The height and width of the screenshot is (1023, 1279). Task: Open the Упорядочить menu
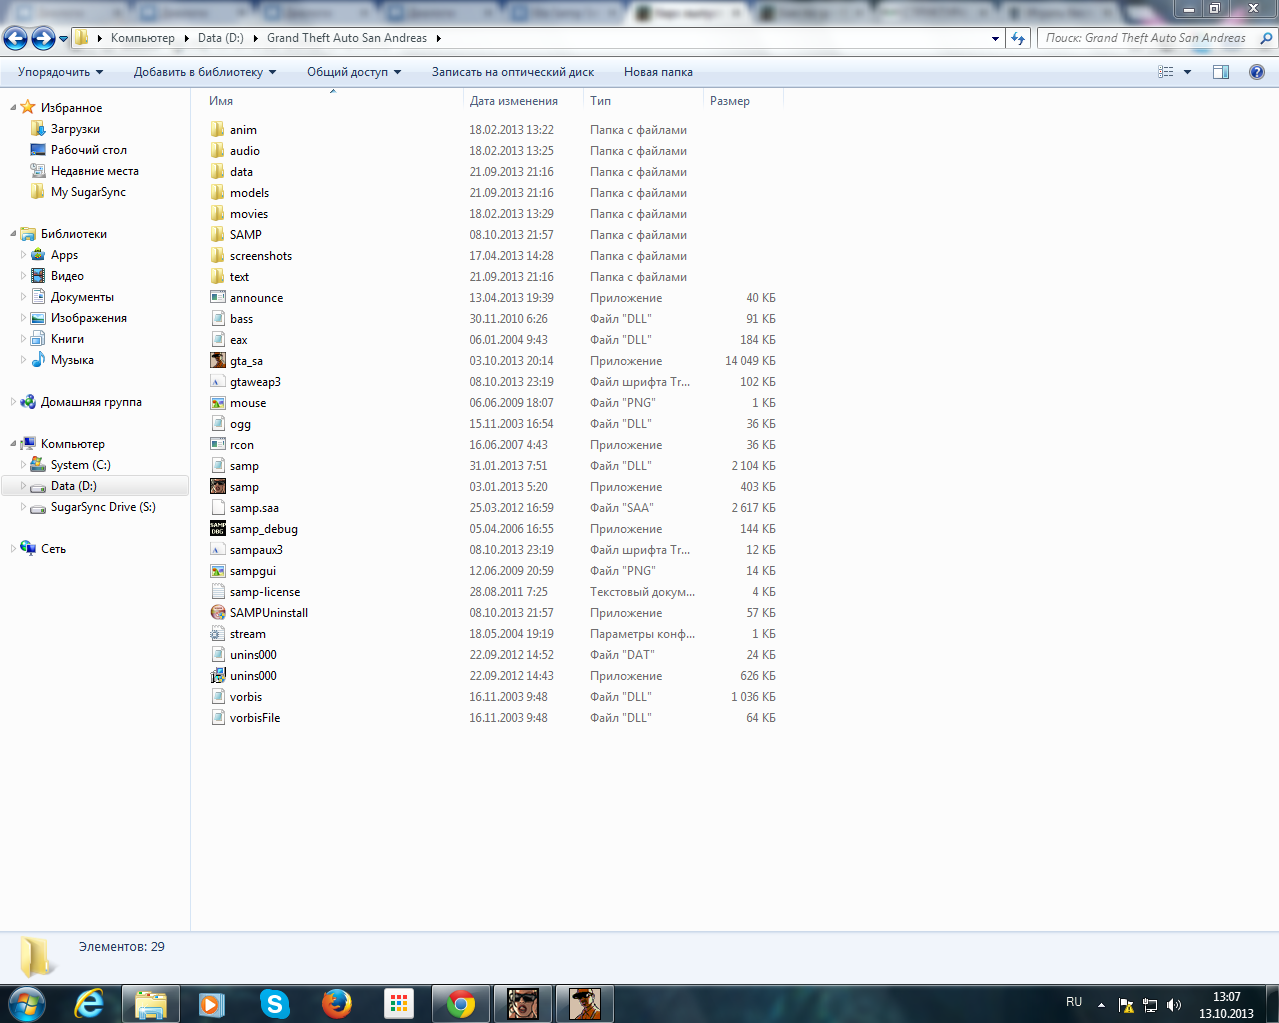[x=61, y=72]
